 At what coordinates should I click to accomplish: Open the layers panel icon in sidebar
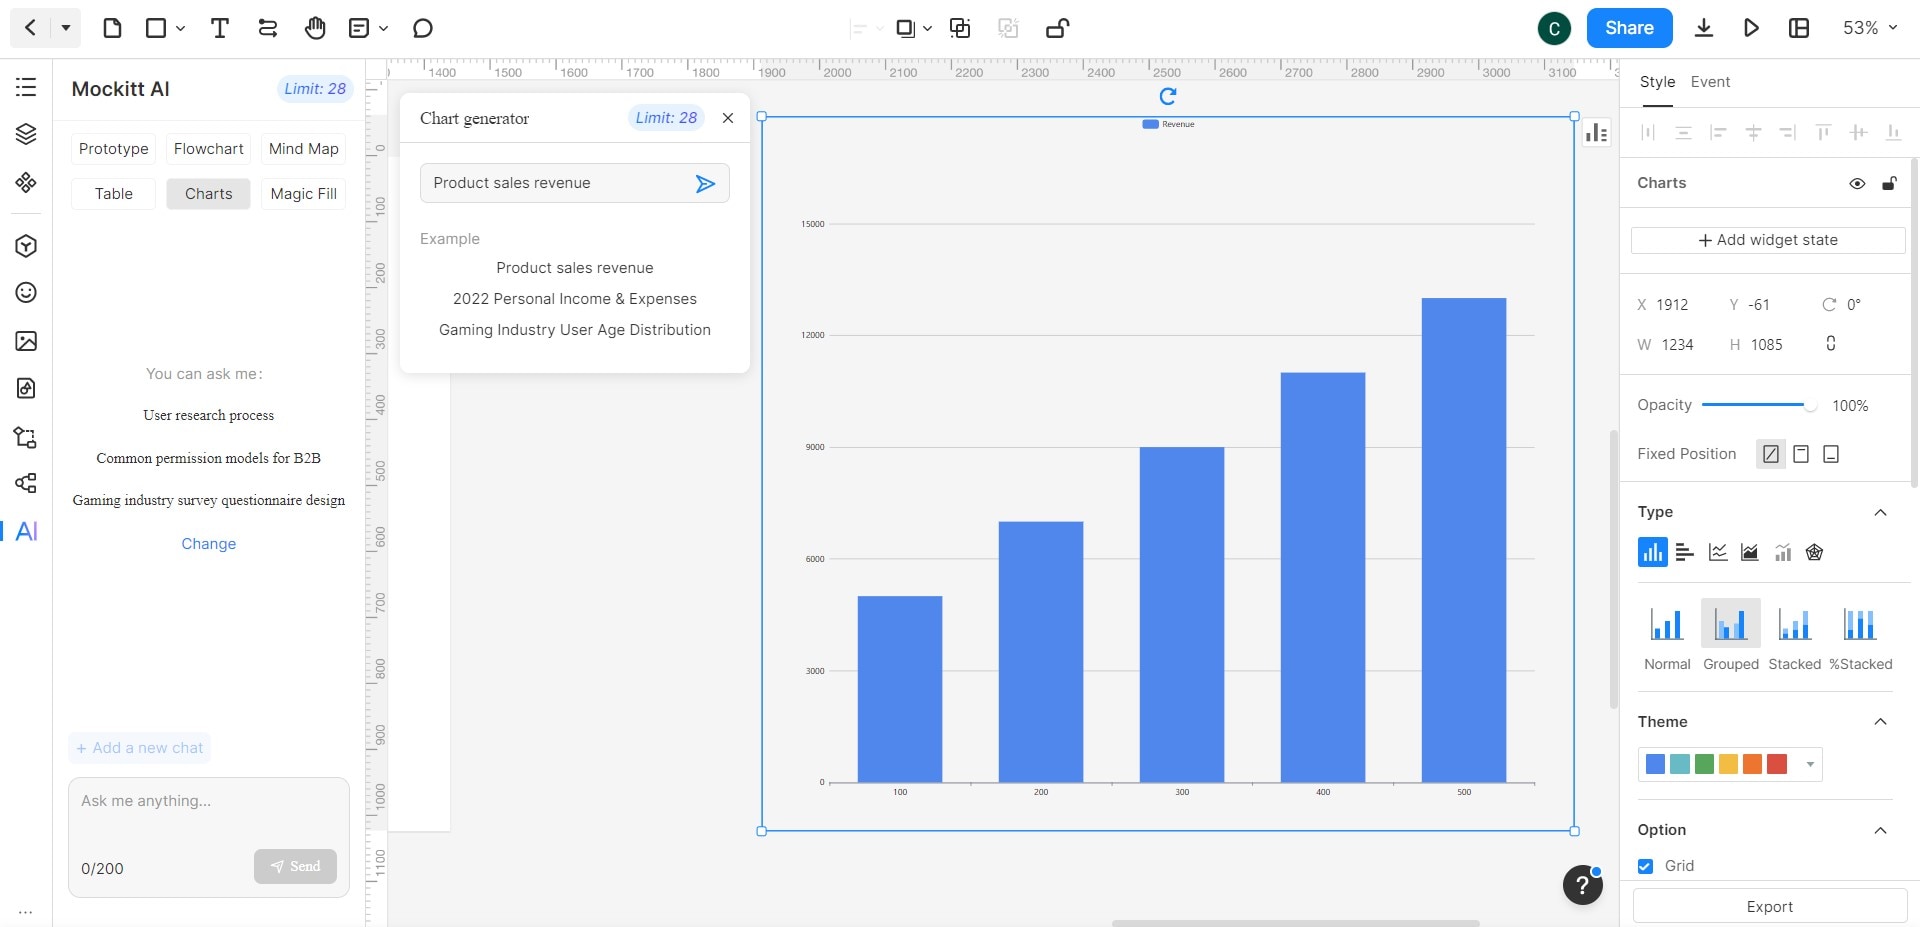click(26, 134)
